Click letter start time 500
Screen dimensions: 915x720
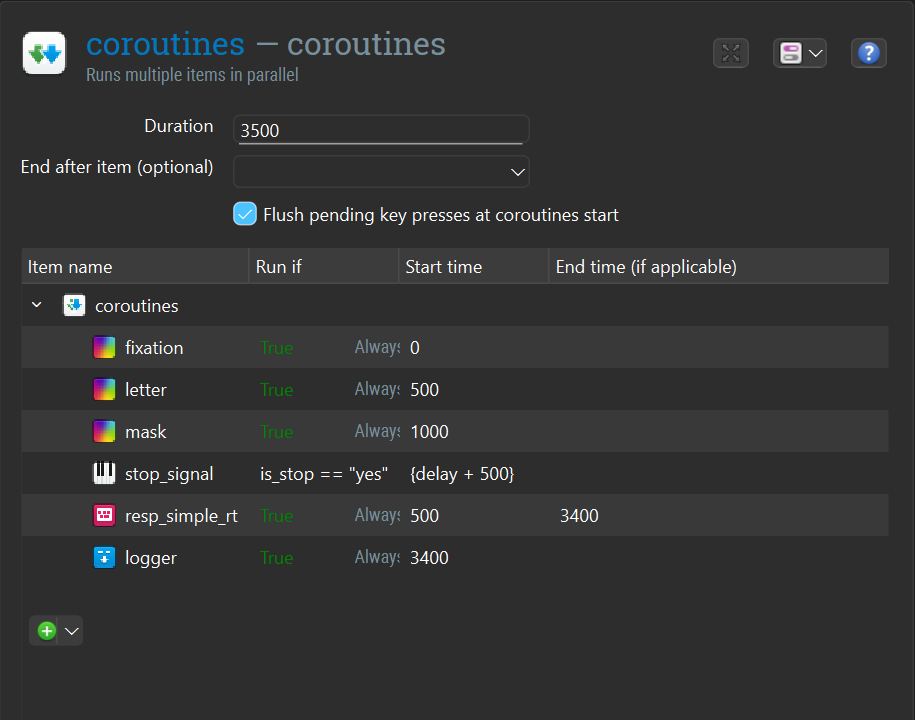point(424,390)
